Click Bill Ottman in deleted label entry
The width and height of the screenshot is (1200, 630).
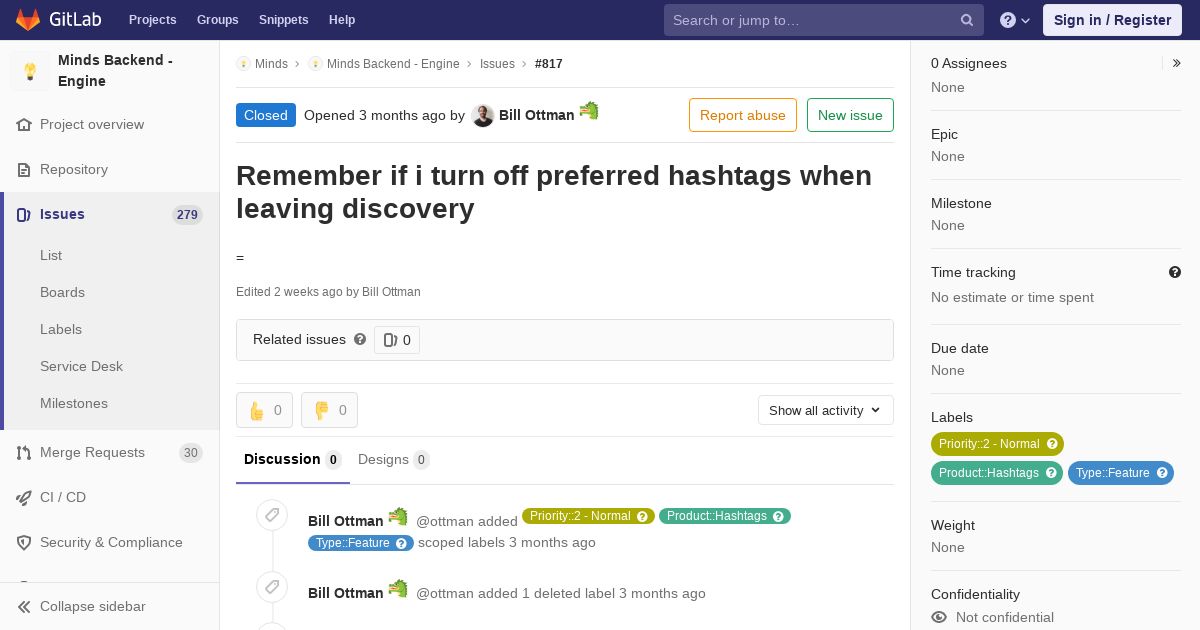click(345, 593)
